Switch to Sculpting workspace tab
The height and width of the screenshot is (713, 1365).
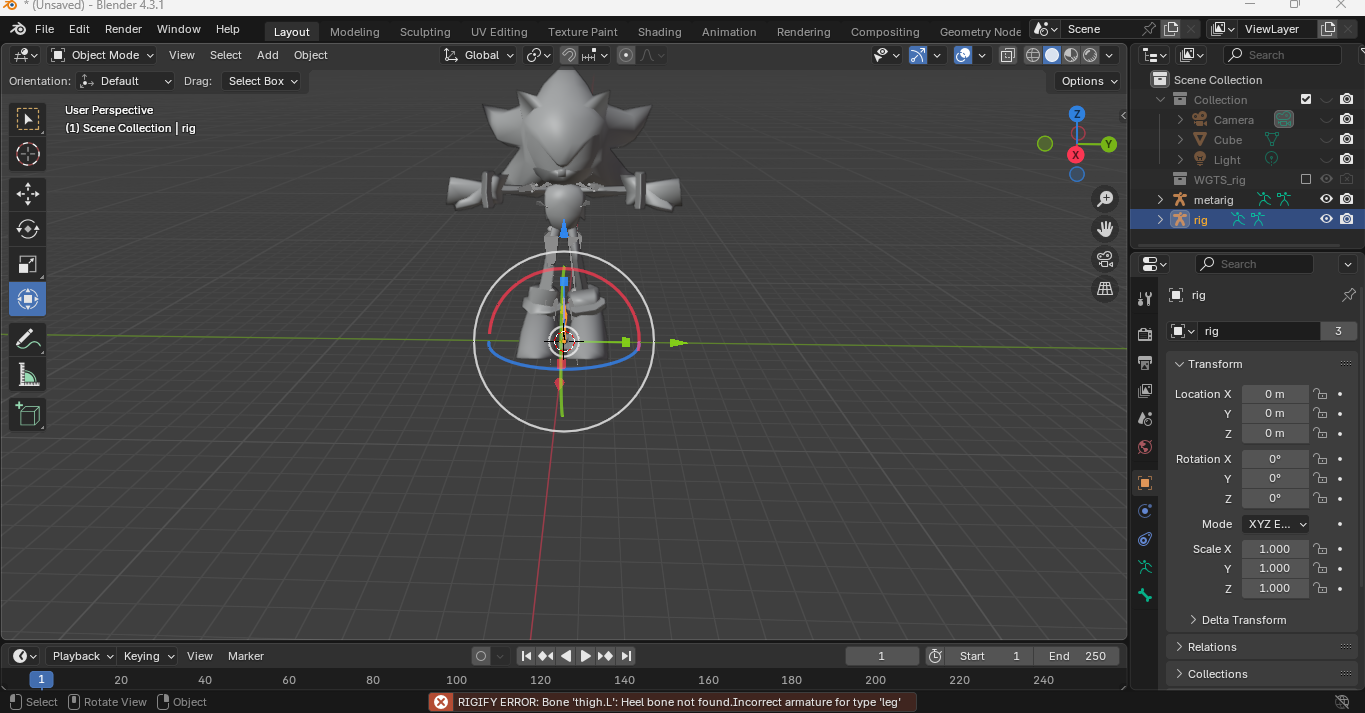pos(425,32)
